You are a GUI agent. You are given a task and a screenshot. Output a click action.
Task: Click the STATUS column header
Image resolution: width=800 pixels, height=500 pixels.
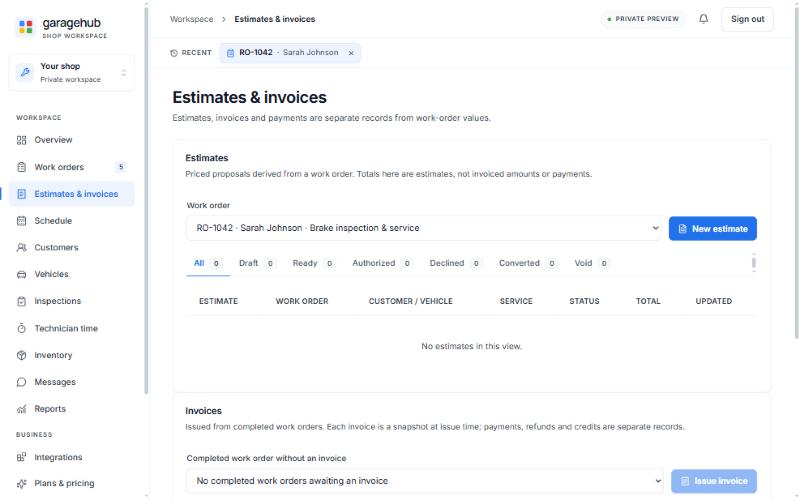tap(584, 302)
